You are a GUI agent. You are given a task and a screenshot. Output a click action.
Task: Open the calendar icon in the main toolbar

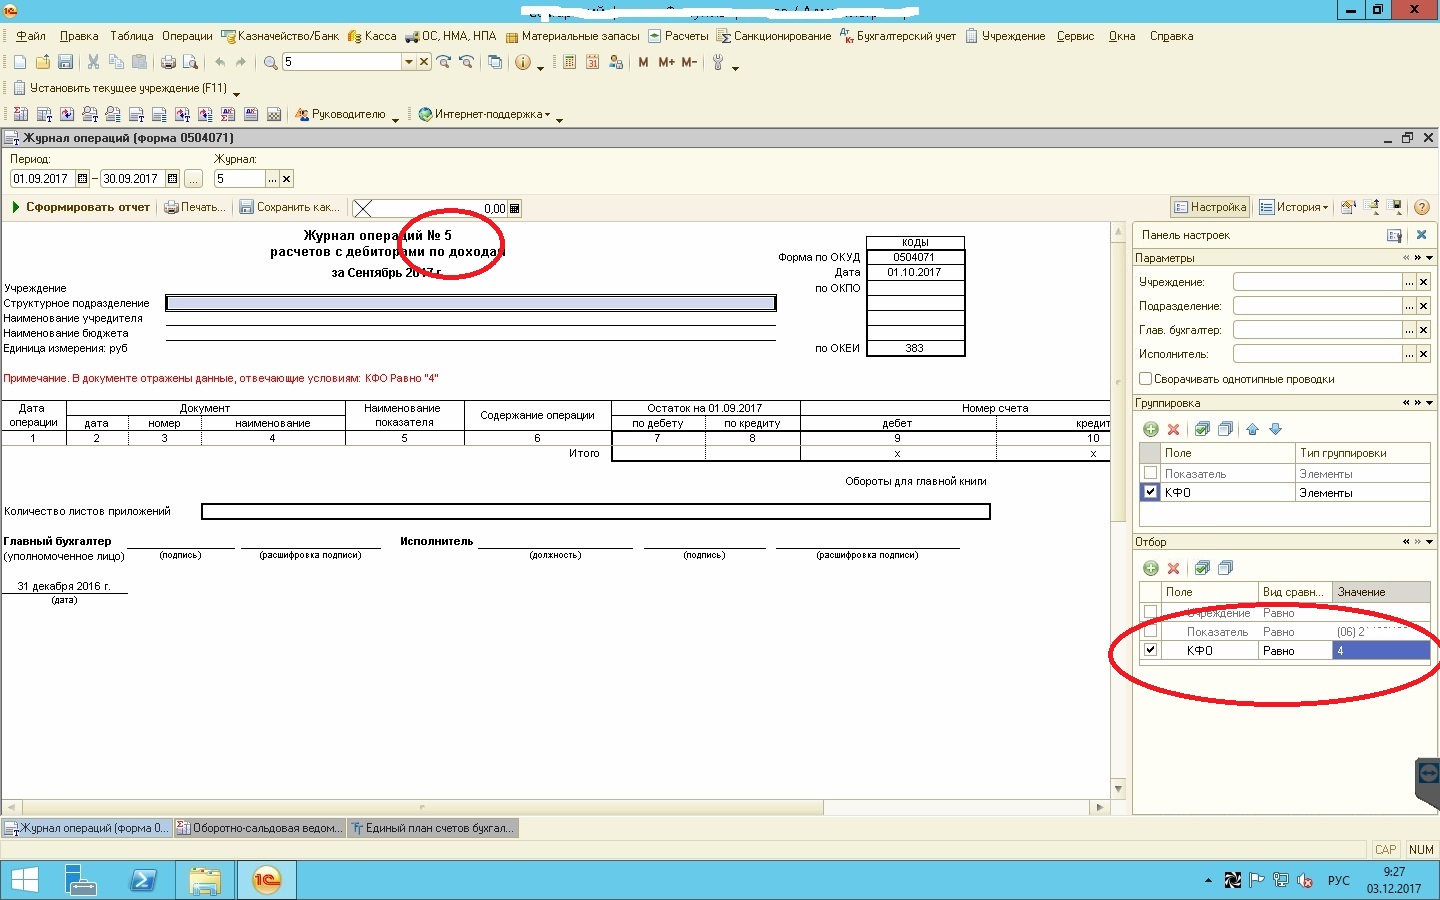click(592, 62)
